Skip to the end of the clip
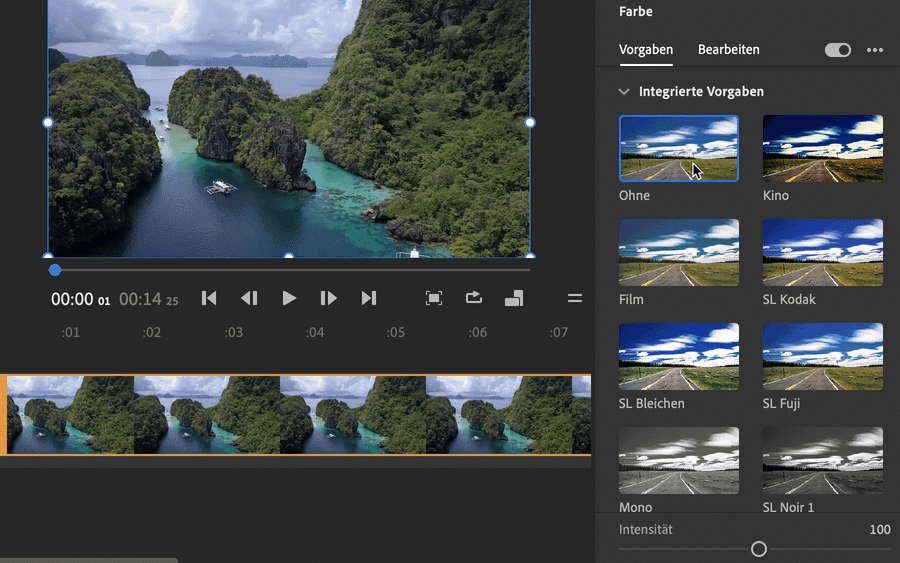The image size is (900, 563). click(x=369, y=298)
